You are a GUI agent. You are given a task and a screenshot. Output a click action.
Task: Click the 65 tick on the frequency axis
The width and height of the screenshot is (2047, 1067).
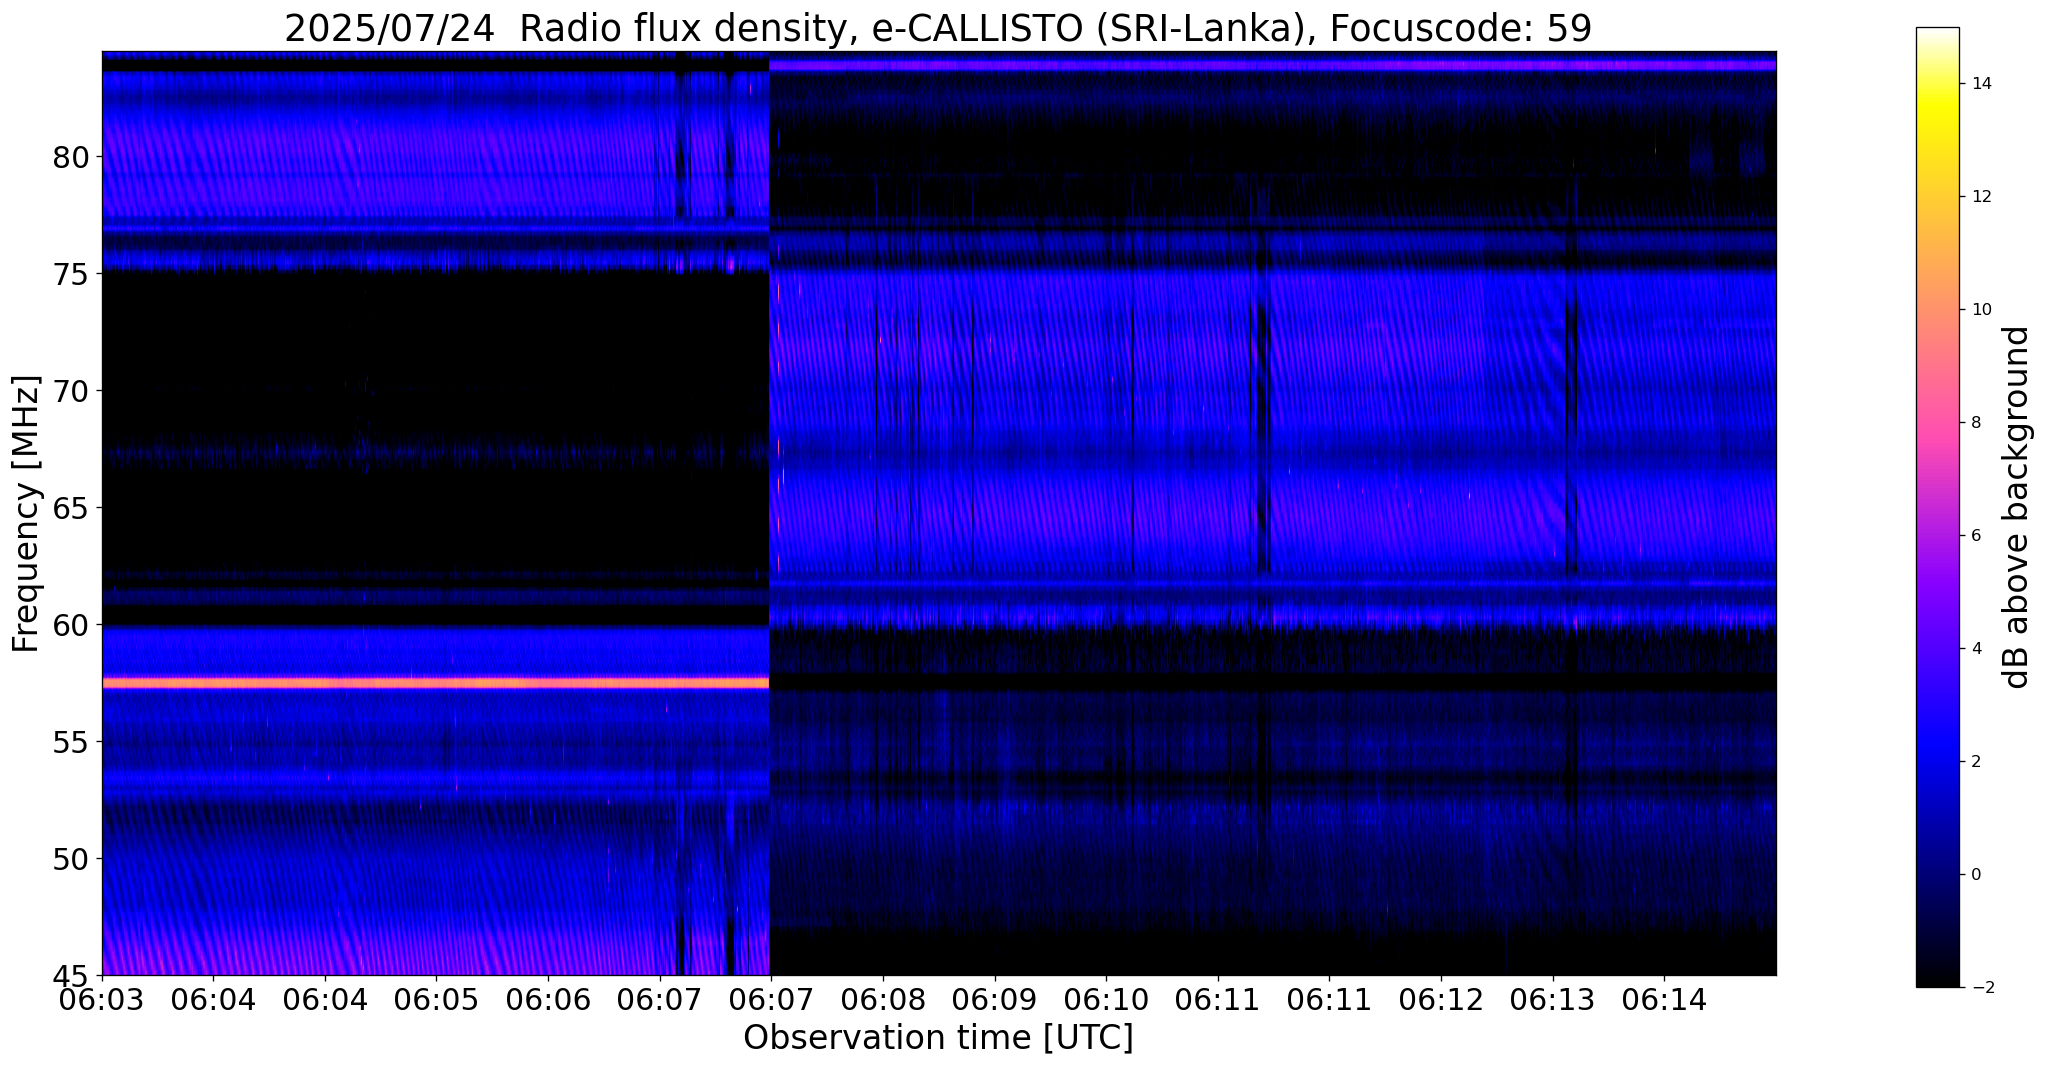71,507
